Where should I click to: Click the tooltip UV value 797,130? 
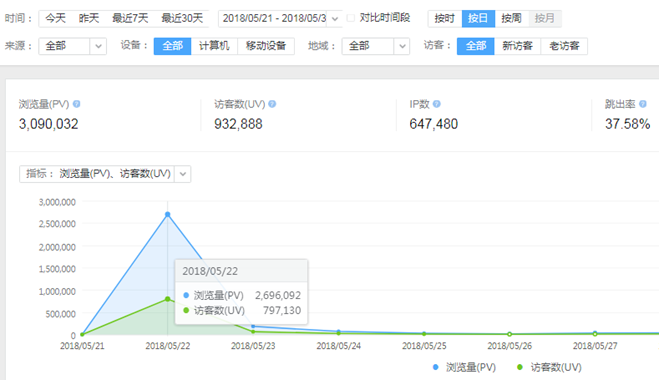(x=282, y=311)
